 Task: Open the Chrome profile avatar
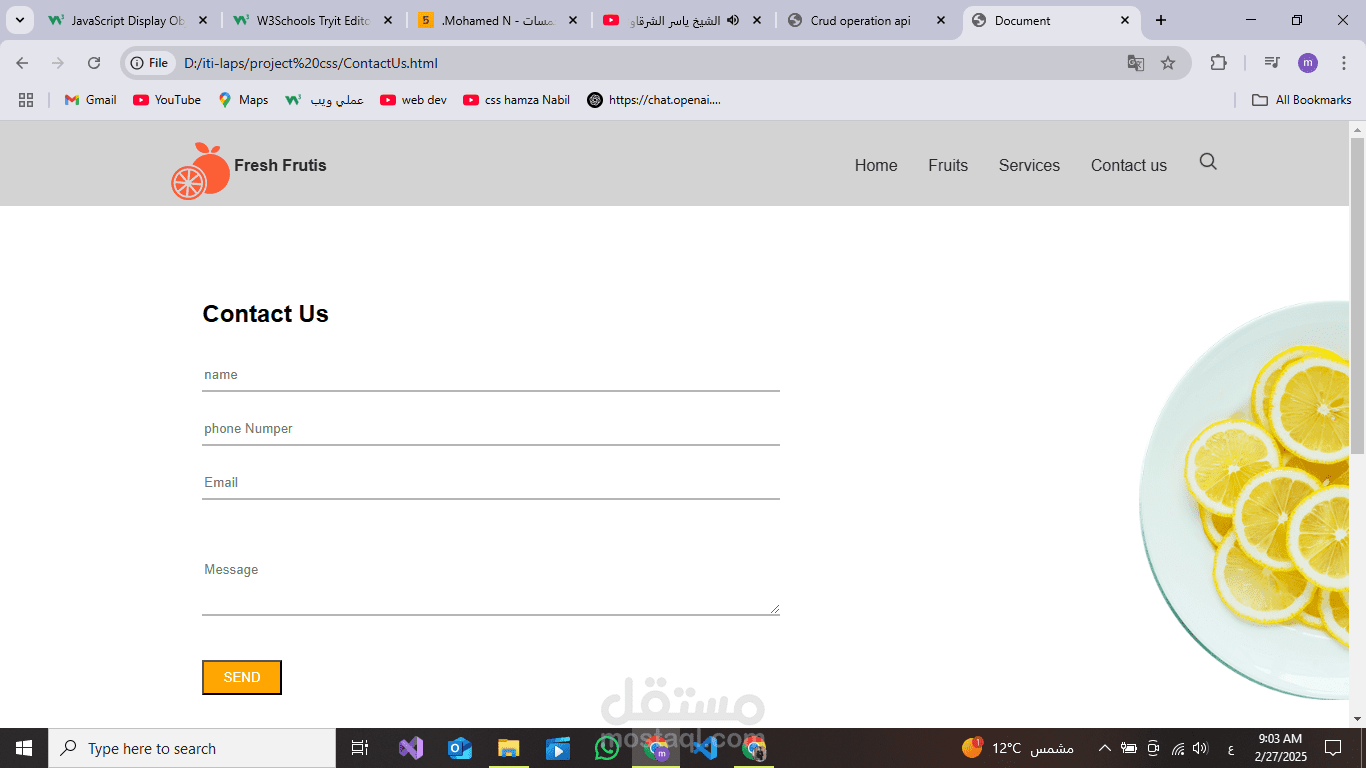click(1308, 63)
